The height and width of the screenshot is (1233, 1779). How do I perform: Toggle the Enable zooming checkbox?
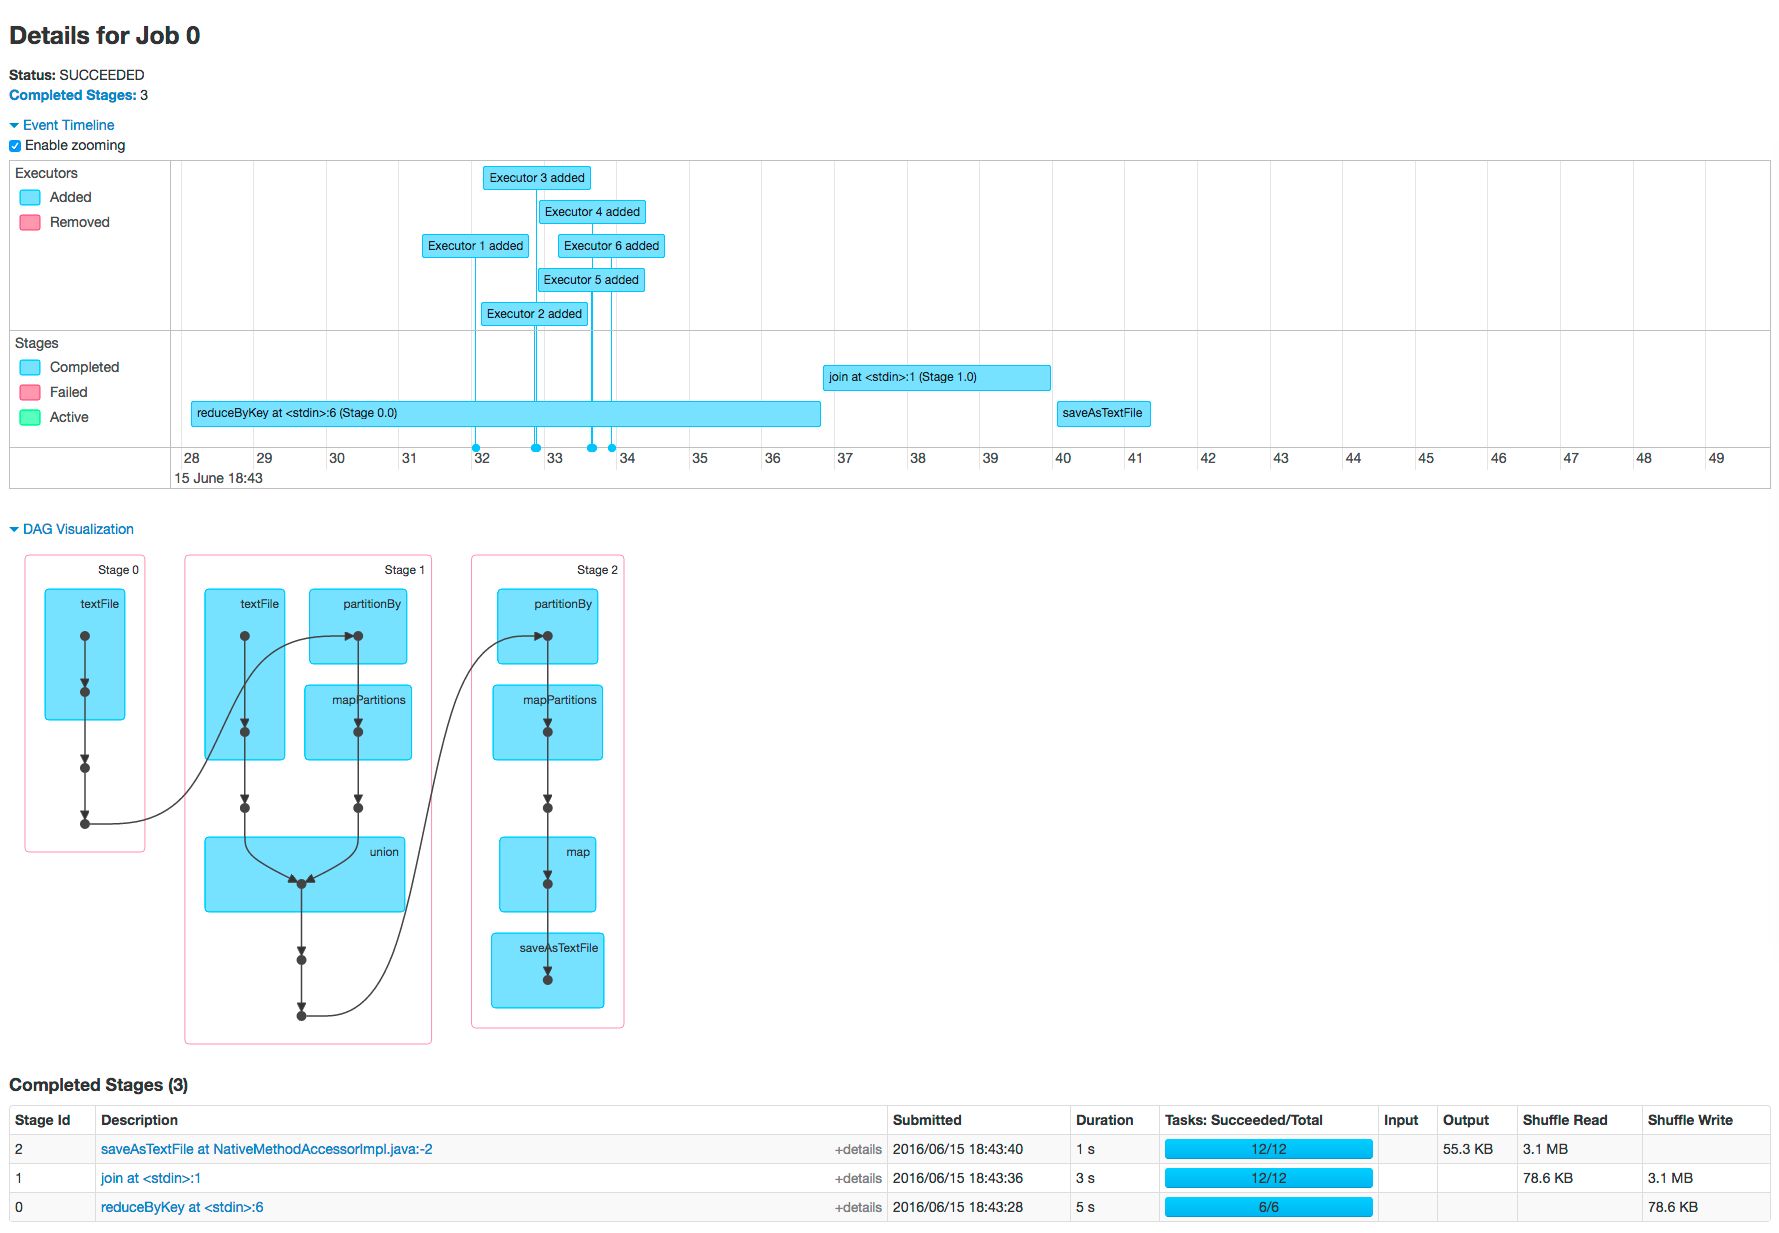coord(15,146)
